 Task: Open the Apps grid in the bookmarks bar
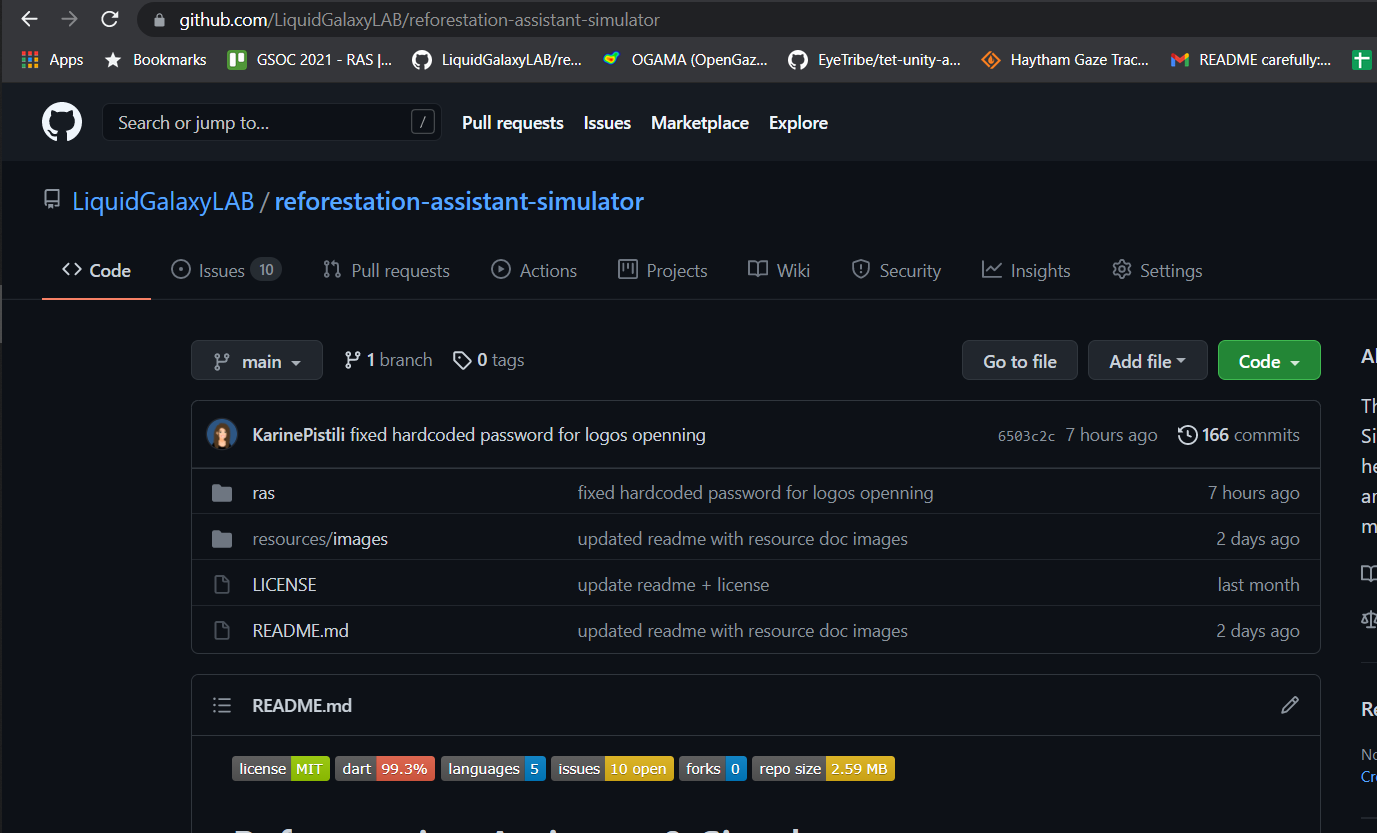coord(28,59)
